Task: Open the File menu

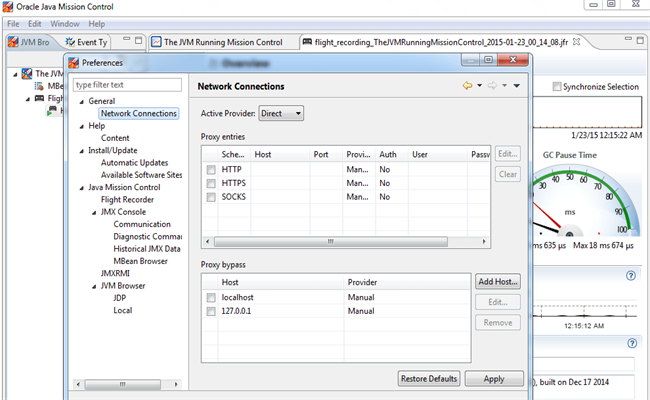Action: (x=13, y=23)
